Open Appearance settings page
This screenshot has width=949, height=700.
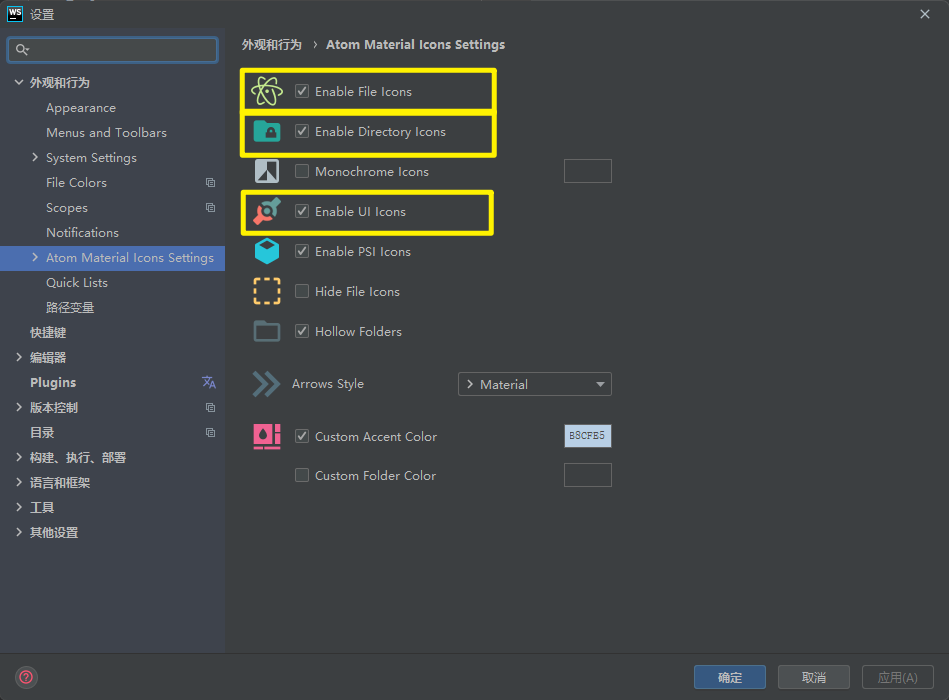[81, 108]
